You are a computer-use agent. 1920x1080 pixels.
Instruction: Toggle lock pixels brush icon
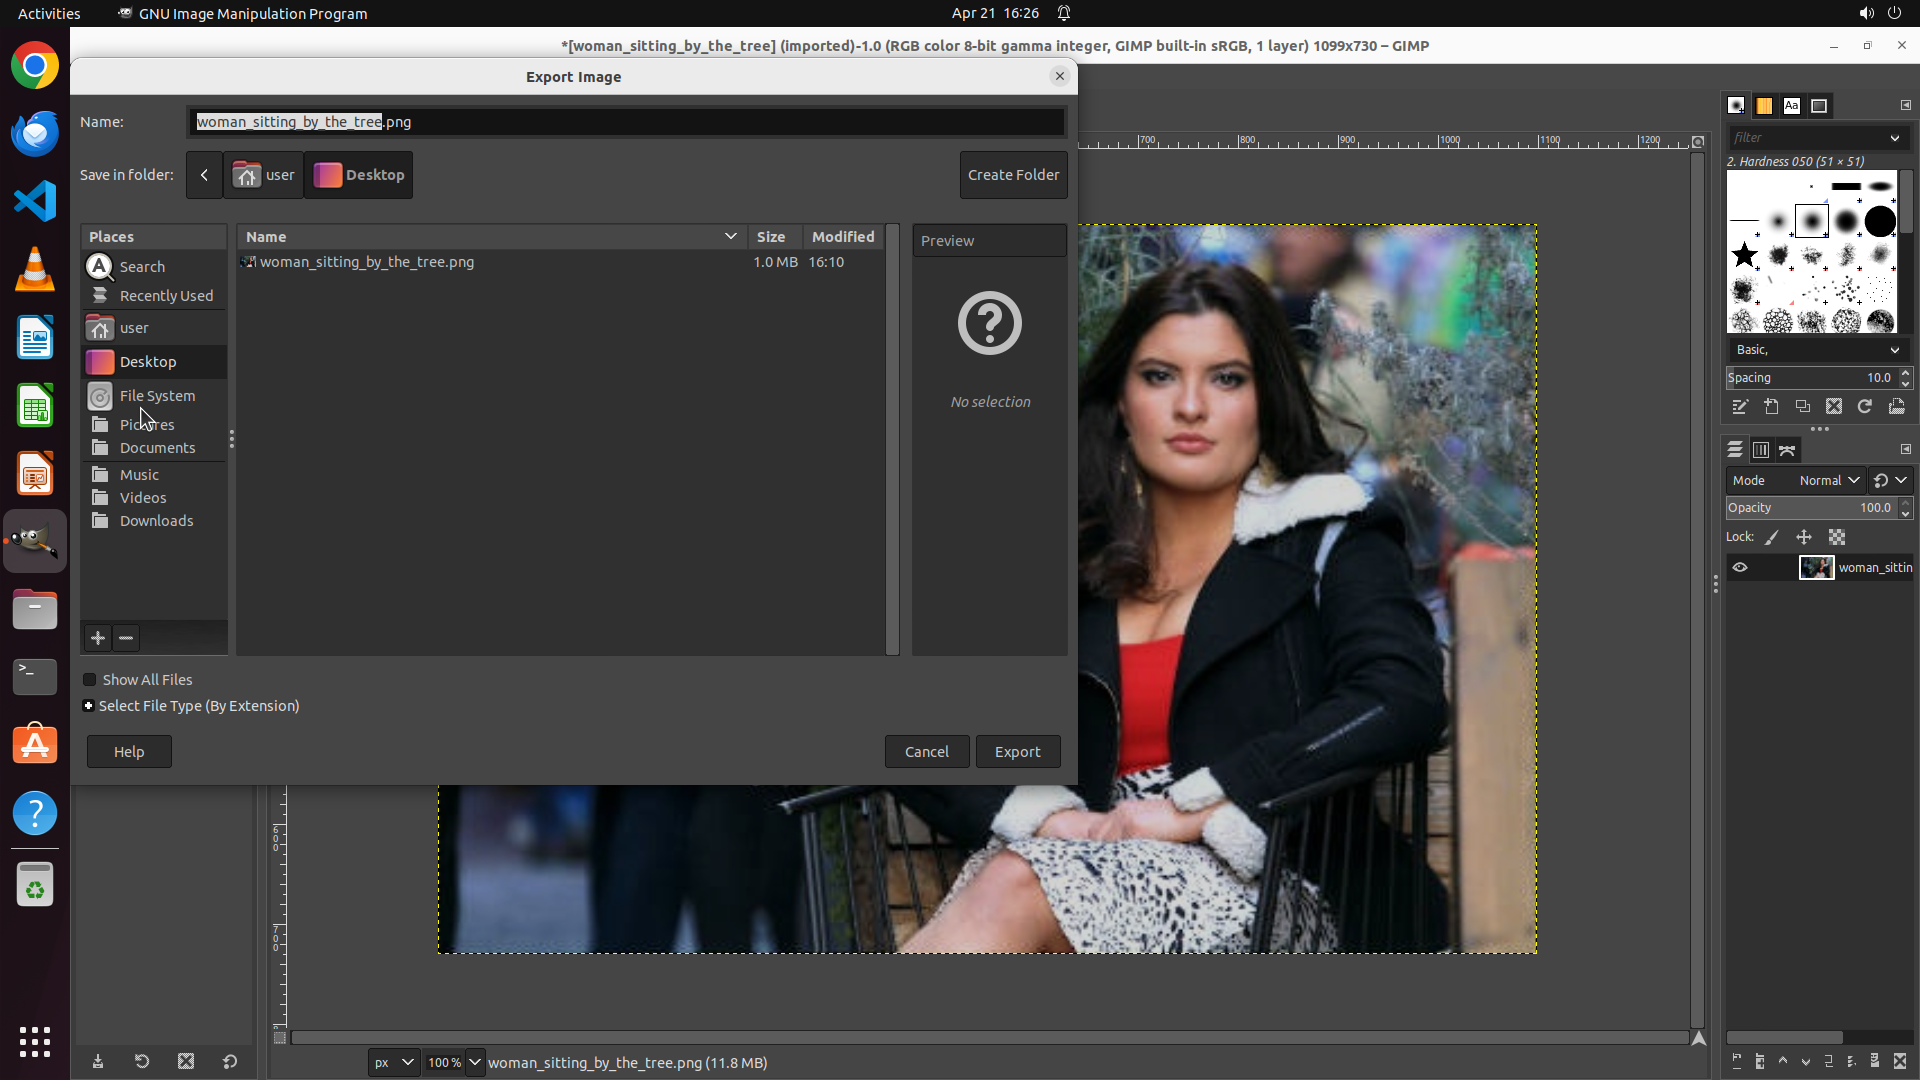coord(1772,537)
